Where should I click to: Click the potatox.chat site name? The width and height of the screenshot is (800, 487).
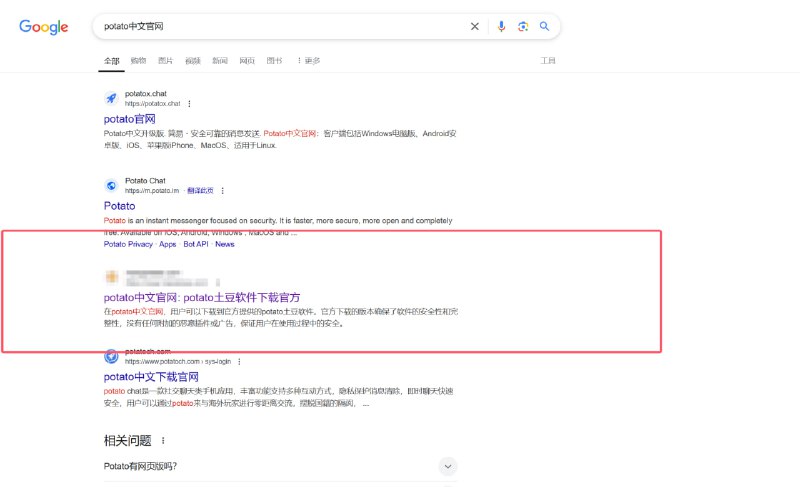coord(146,94)
